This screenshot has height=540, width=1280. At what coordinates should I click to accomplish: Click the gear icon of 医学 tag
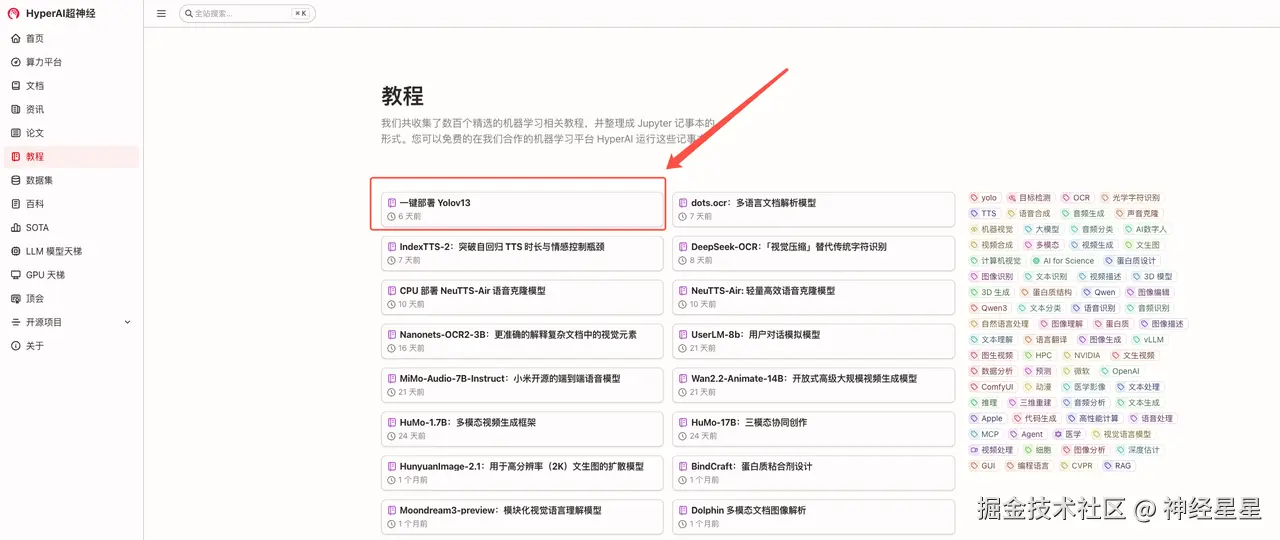(x=1058, y=435)
